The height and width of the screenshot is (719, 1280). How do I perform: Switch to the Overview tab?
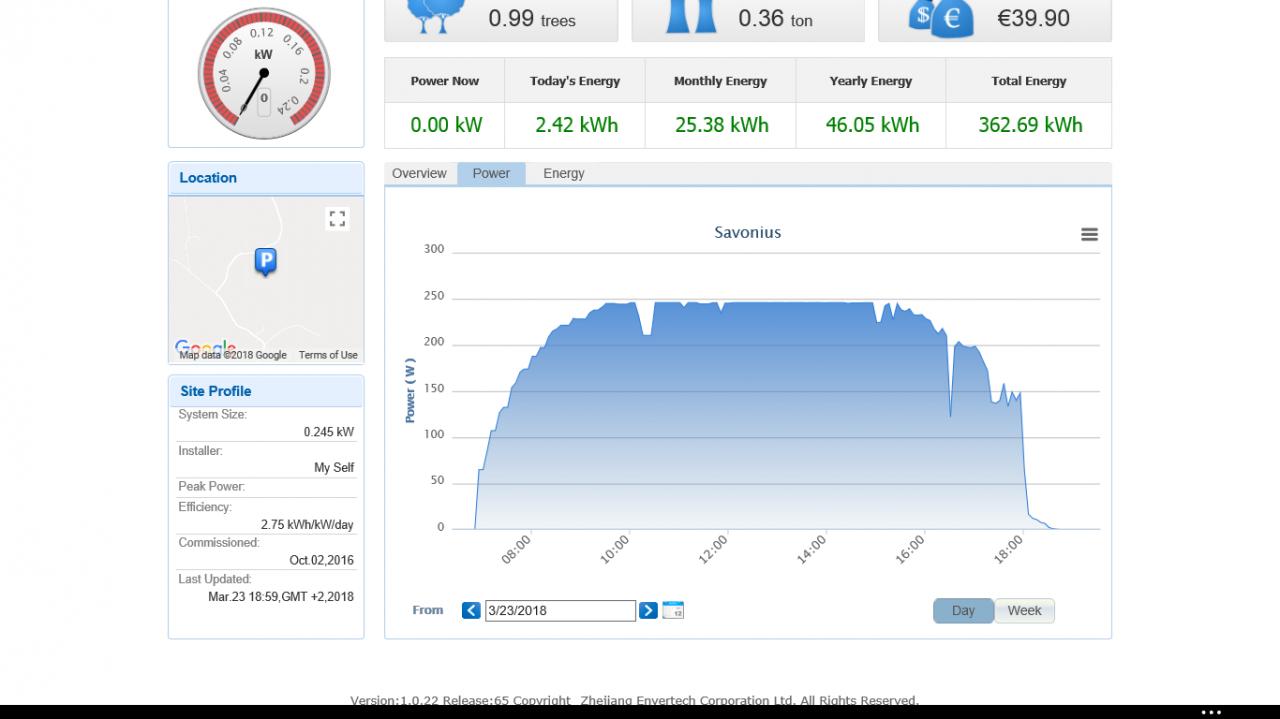[x=419, y=173]
